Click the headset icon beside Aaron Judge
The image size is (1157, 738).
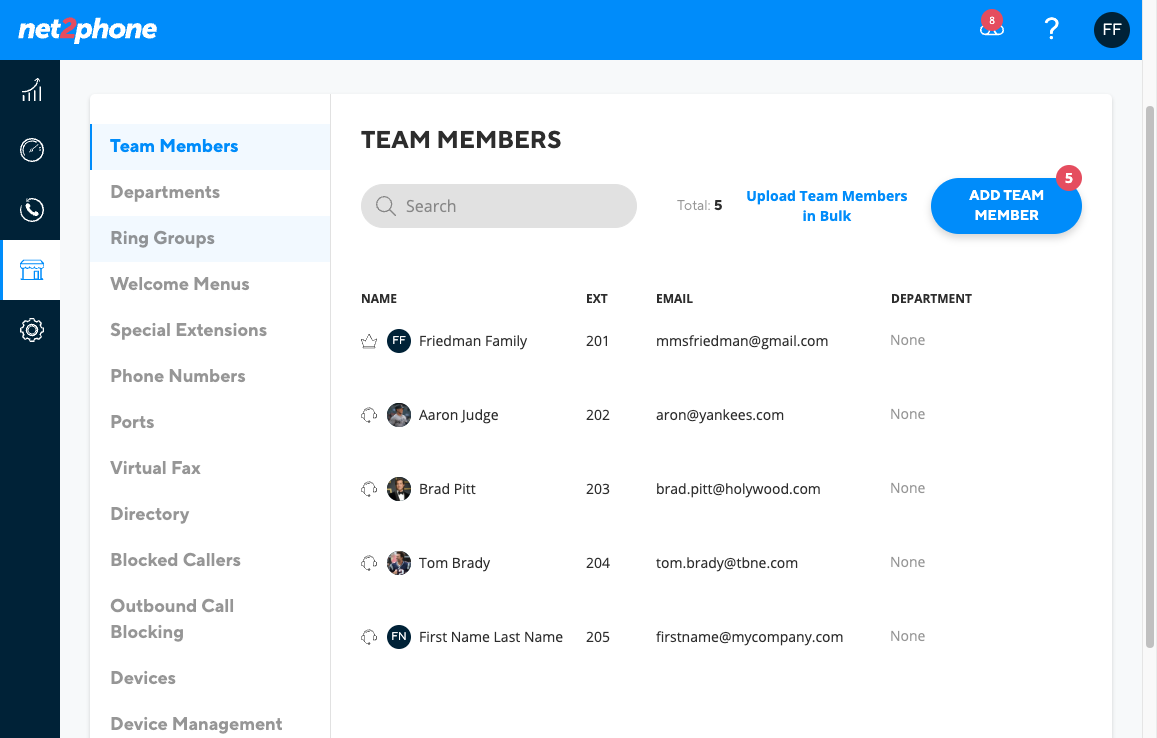[369, 415]
